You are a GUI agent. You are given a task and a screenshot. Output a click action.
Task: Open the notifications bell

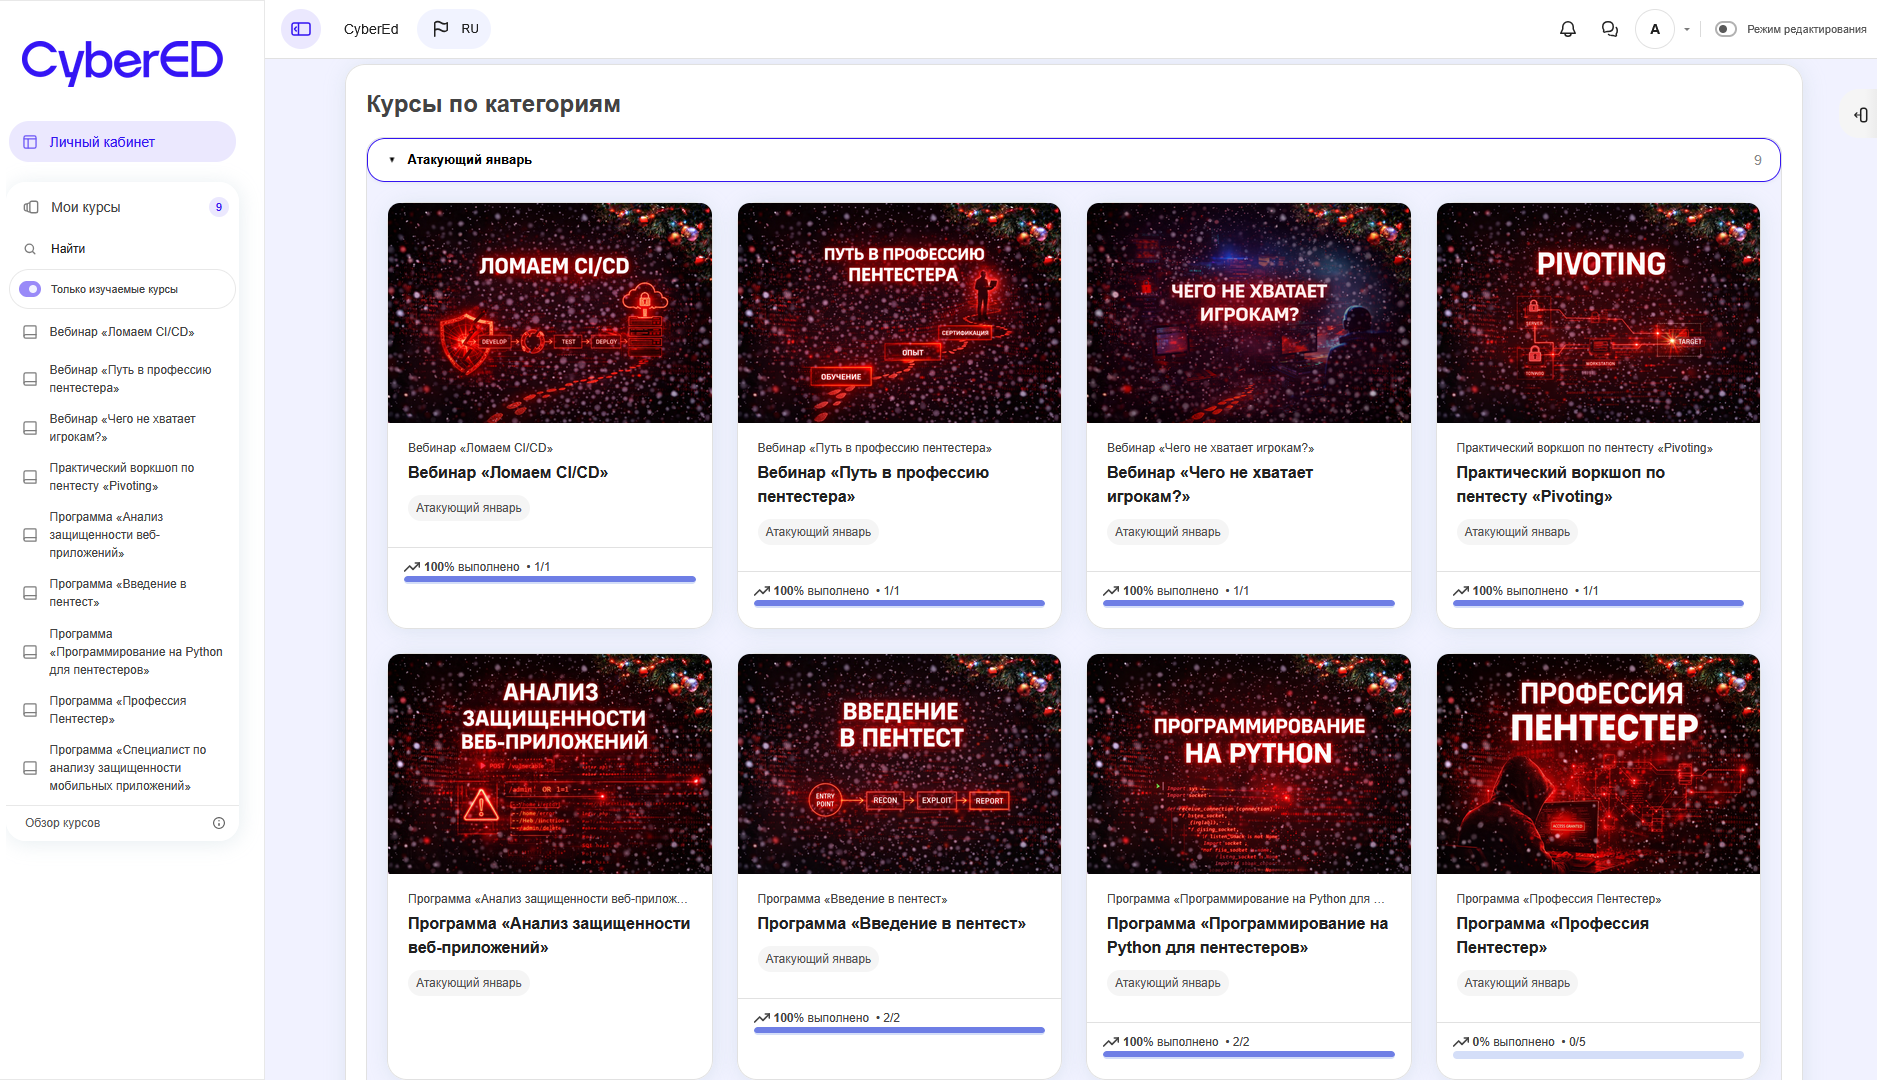click(x=1567, y=29)
